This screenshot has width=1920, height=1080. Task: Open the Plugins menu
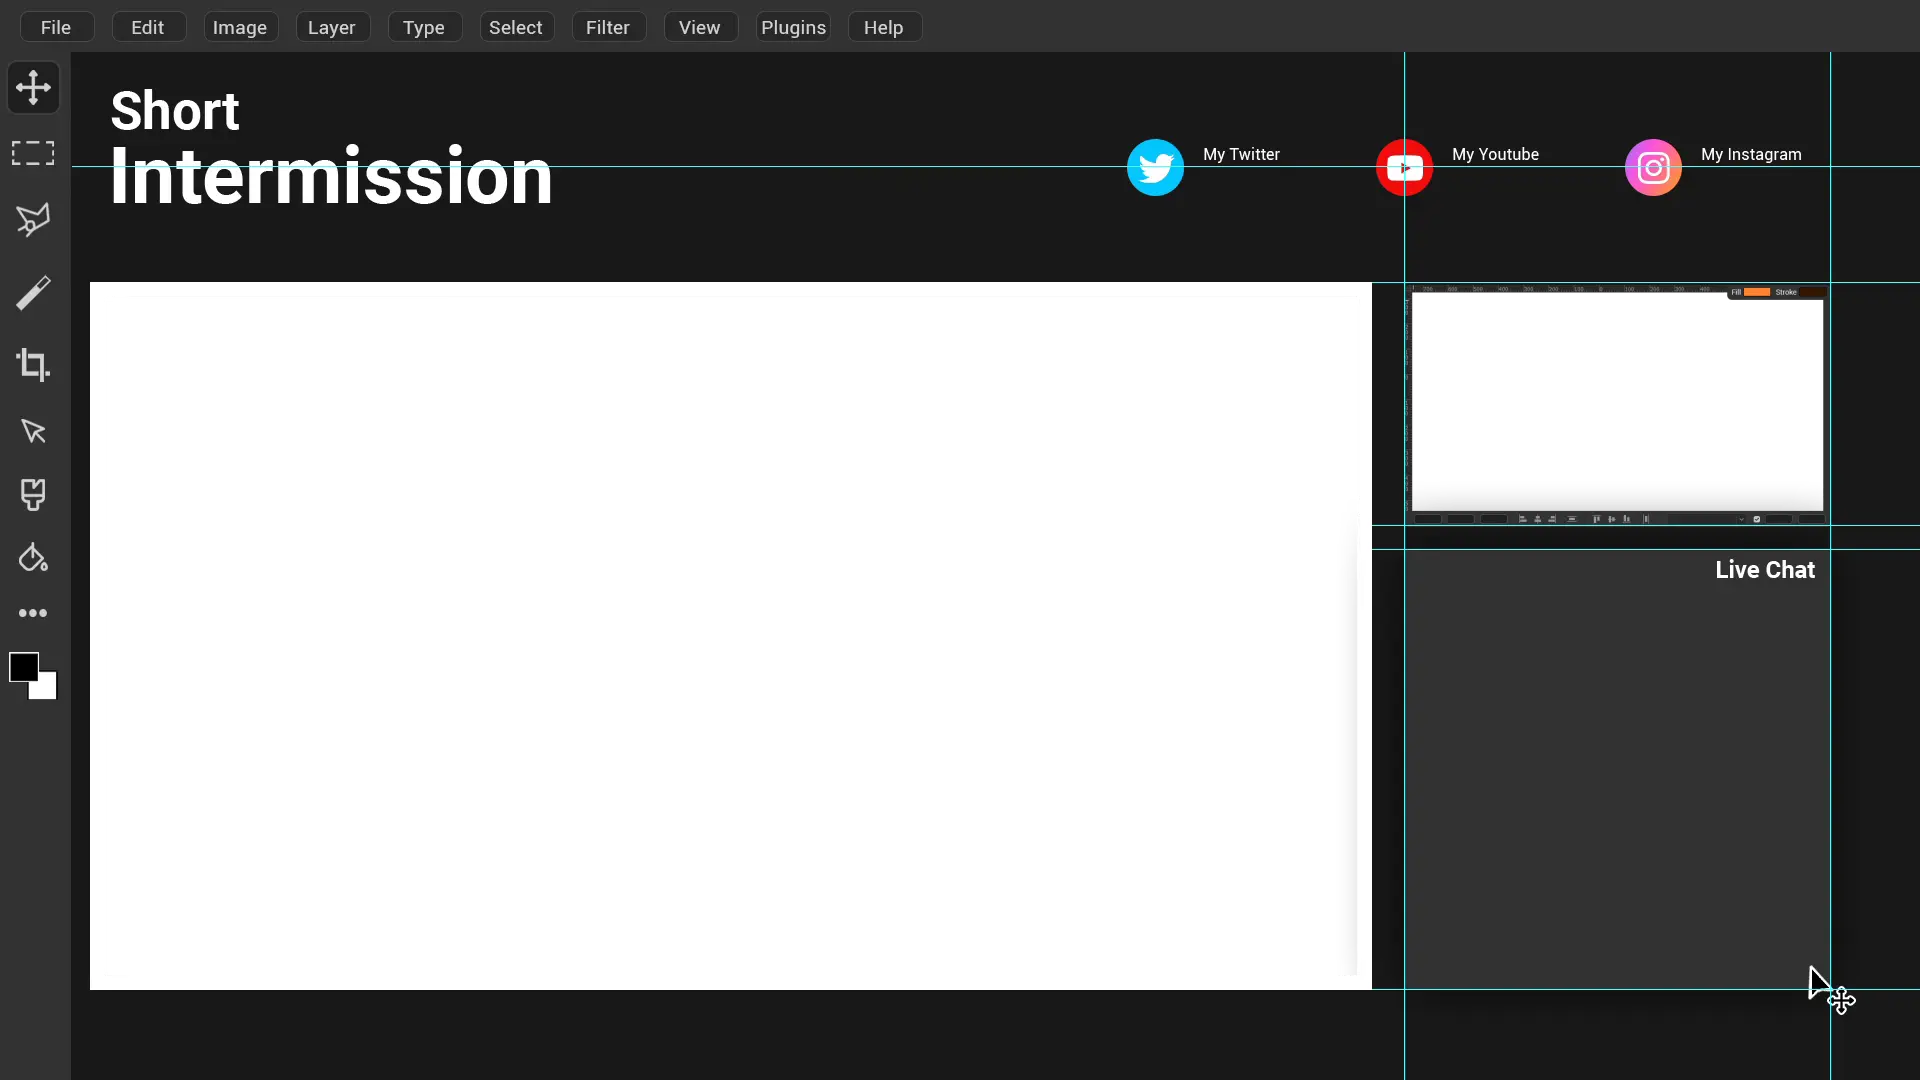pyautogui.click(x=793, y=27)
